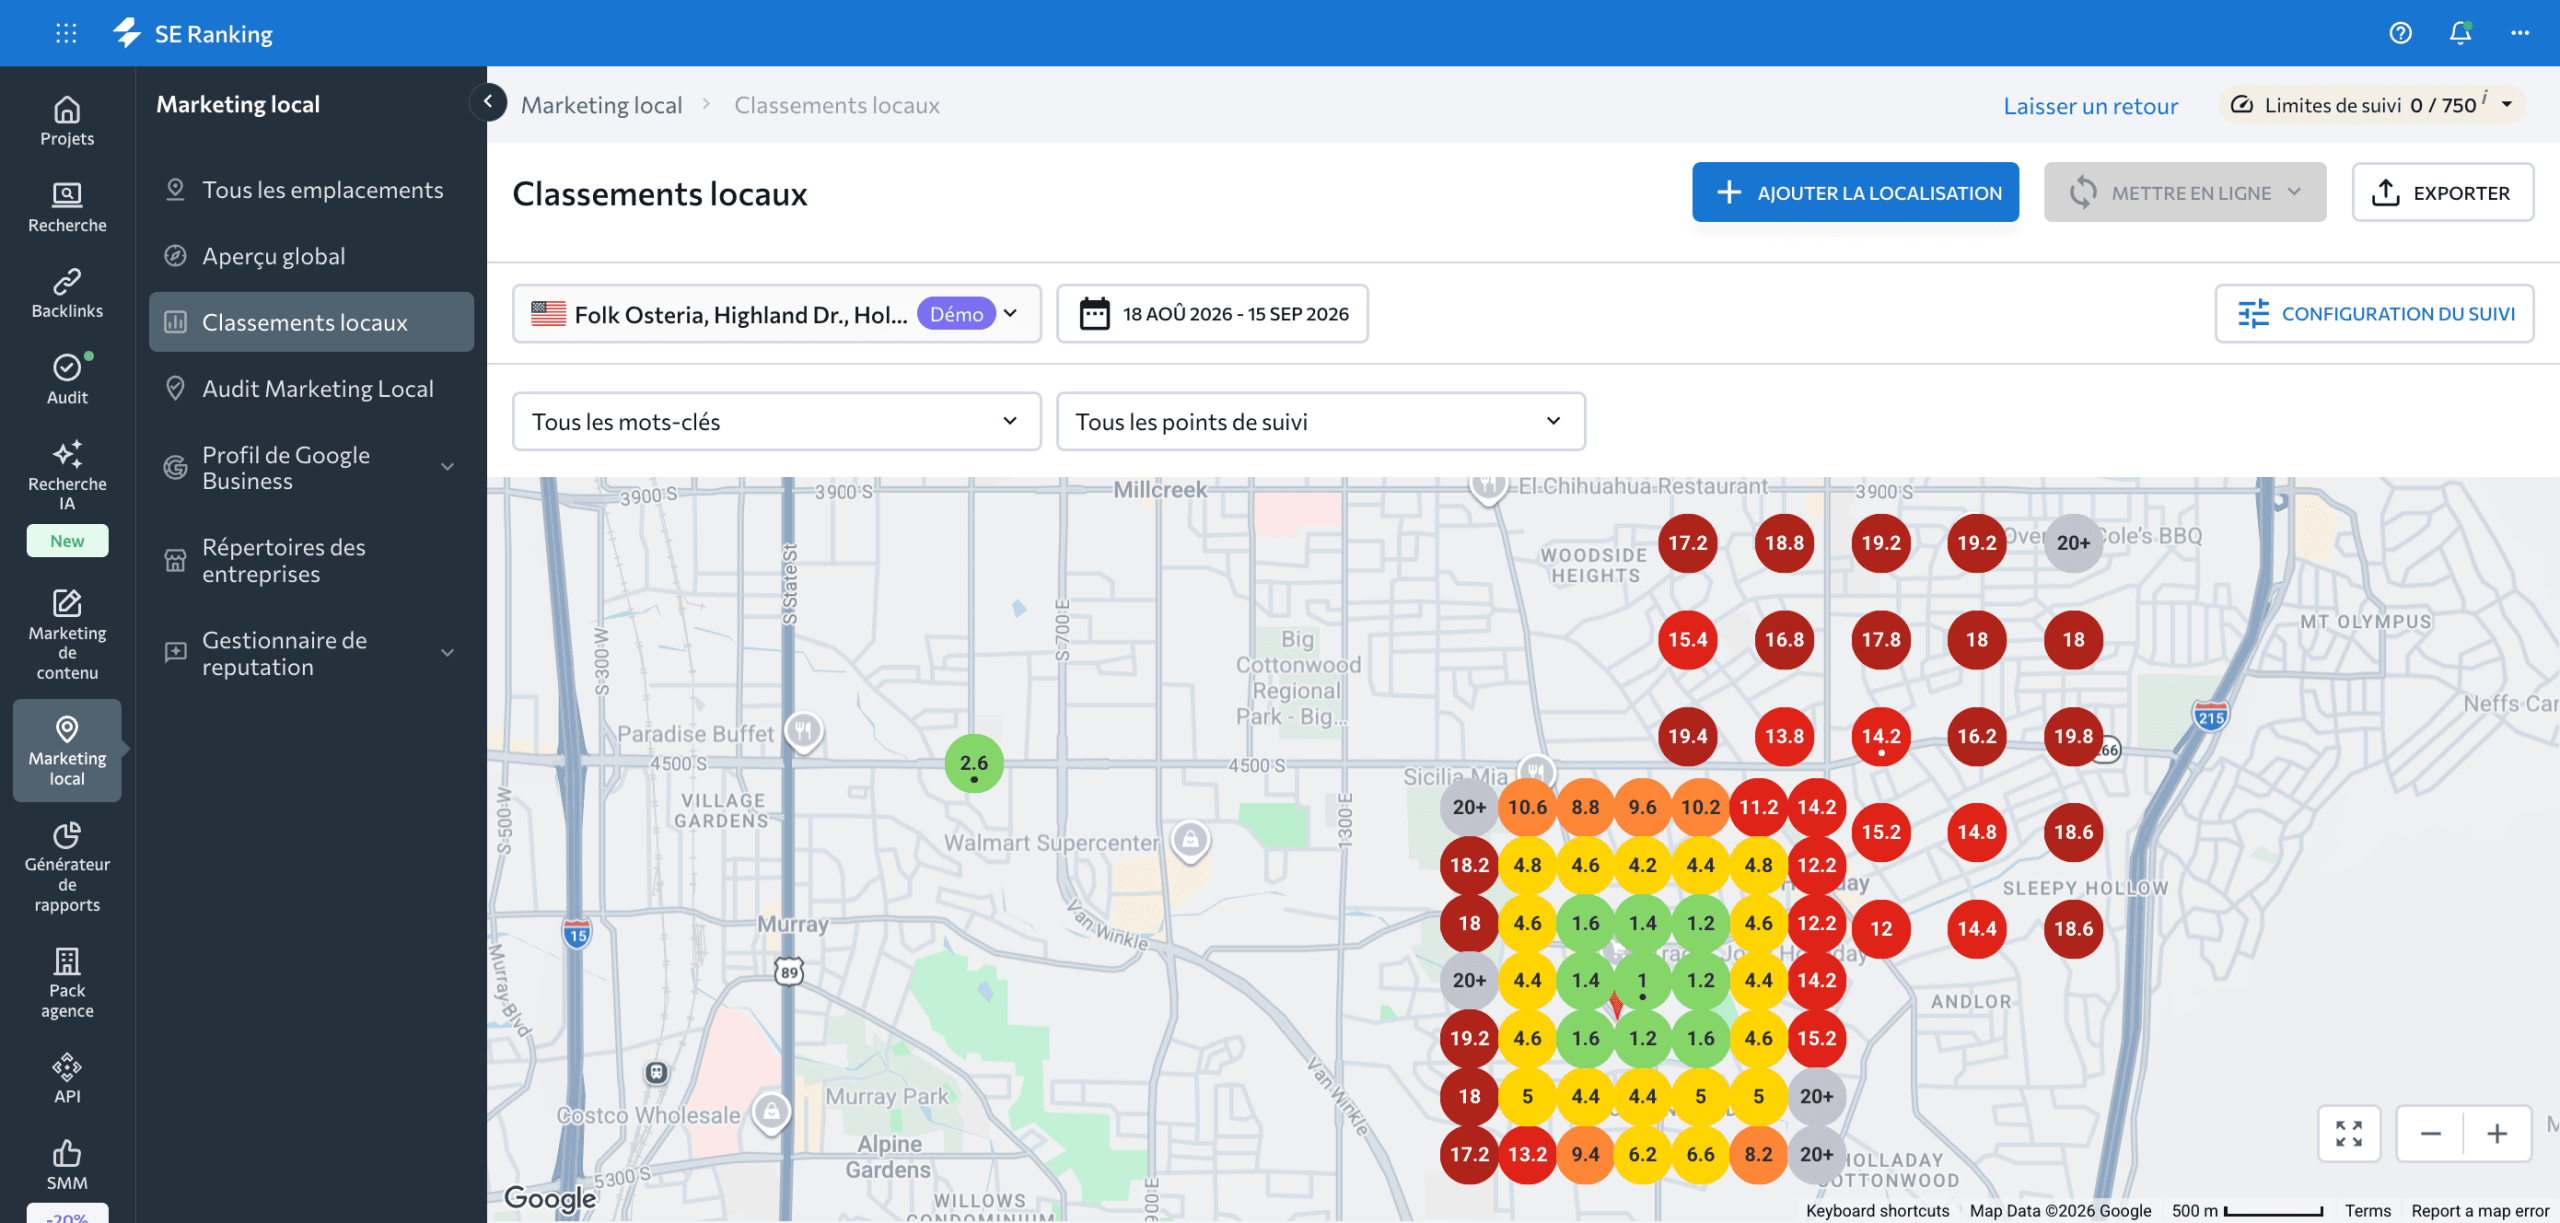Click the green center marker labeled 1
The width and height of the screenshot is (2560, 1223).
click(x=1642, y=981)
